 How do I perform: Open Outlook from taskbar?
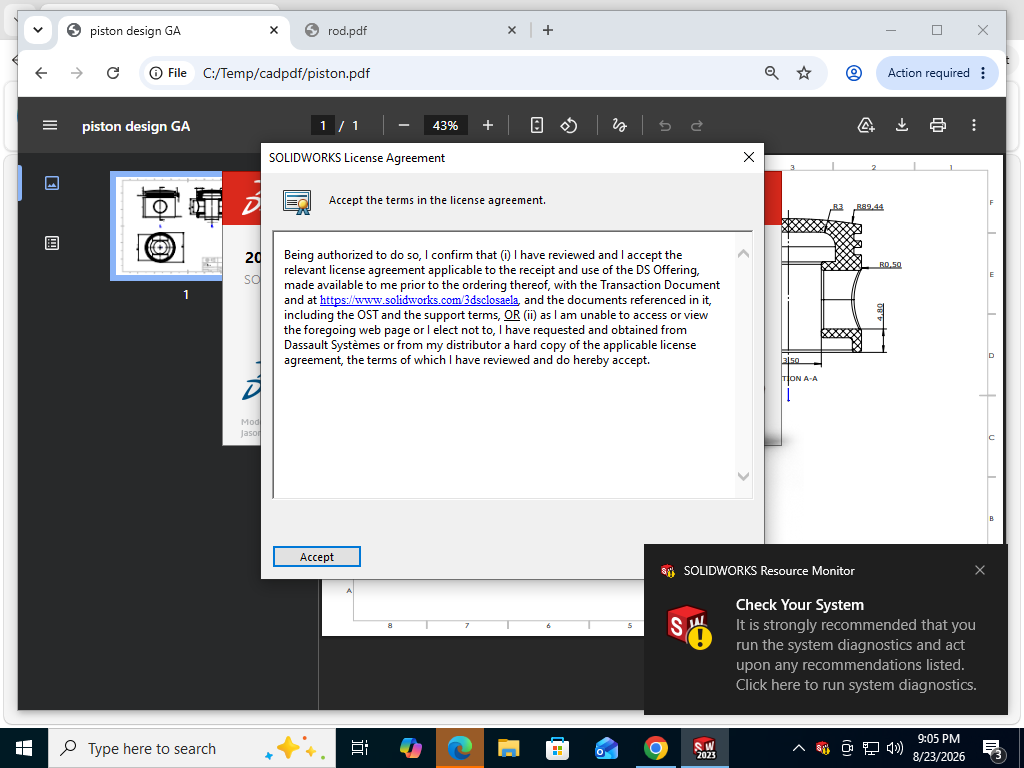(x=606, y=748)
